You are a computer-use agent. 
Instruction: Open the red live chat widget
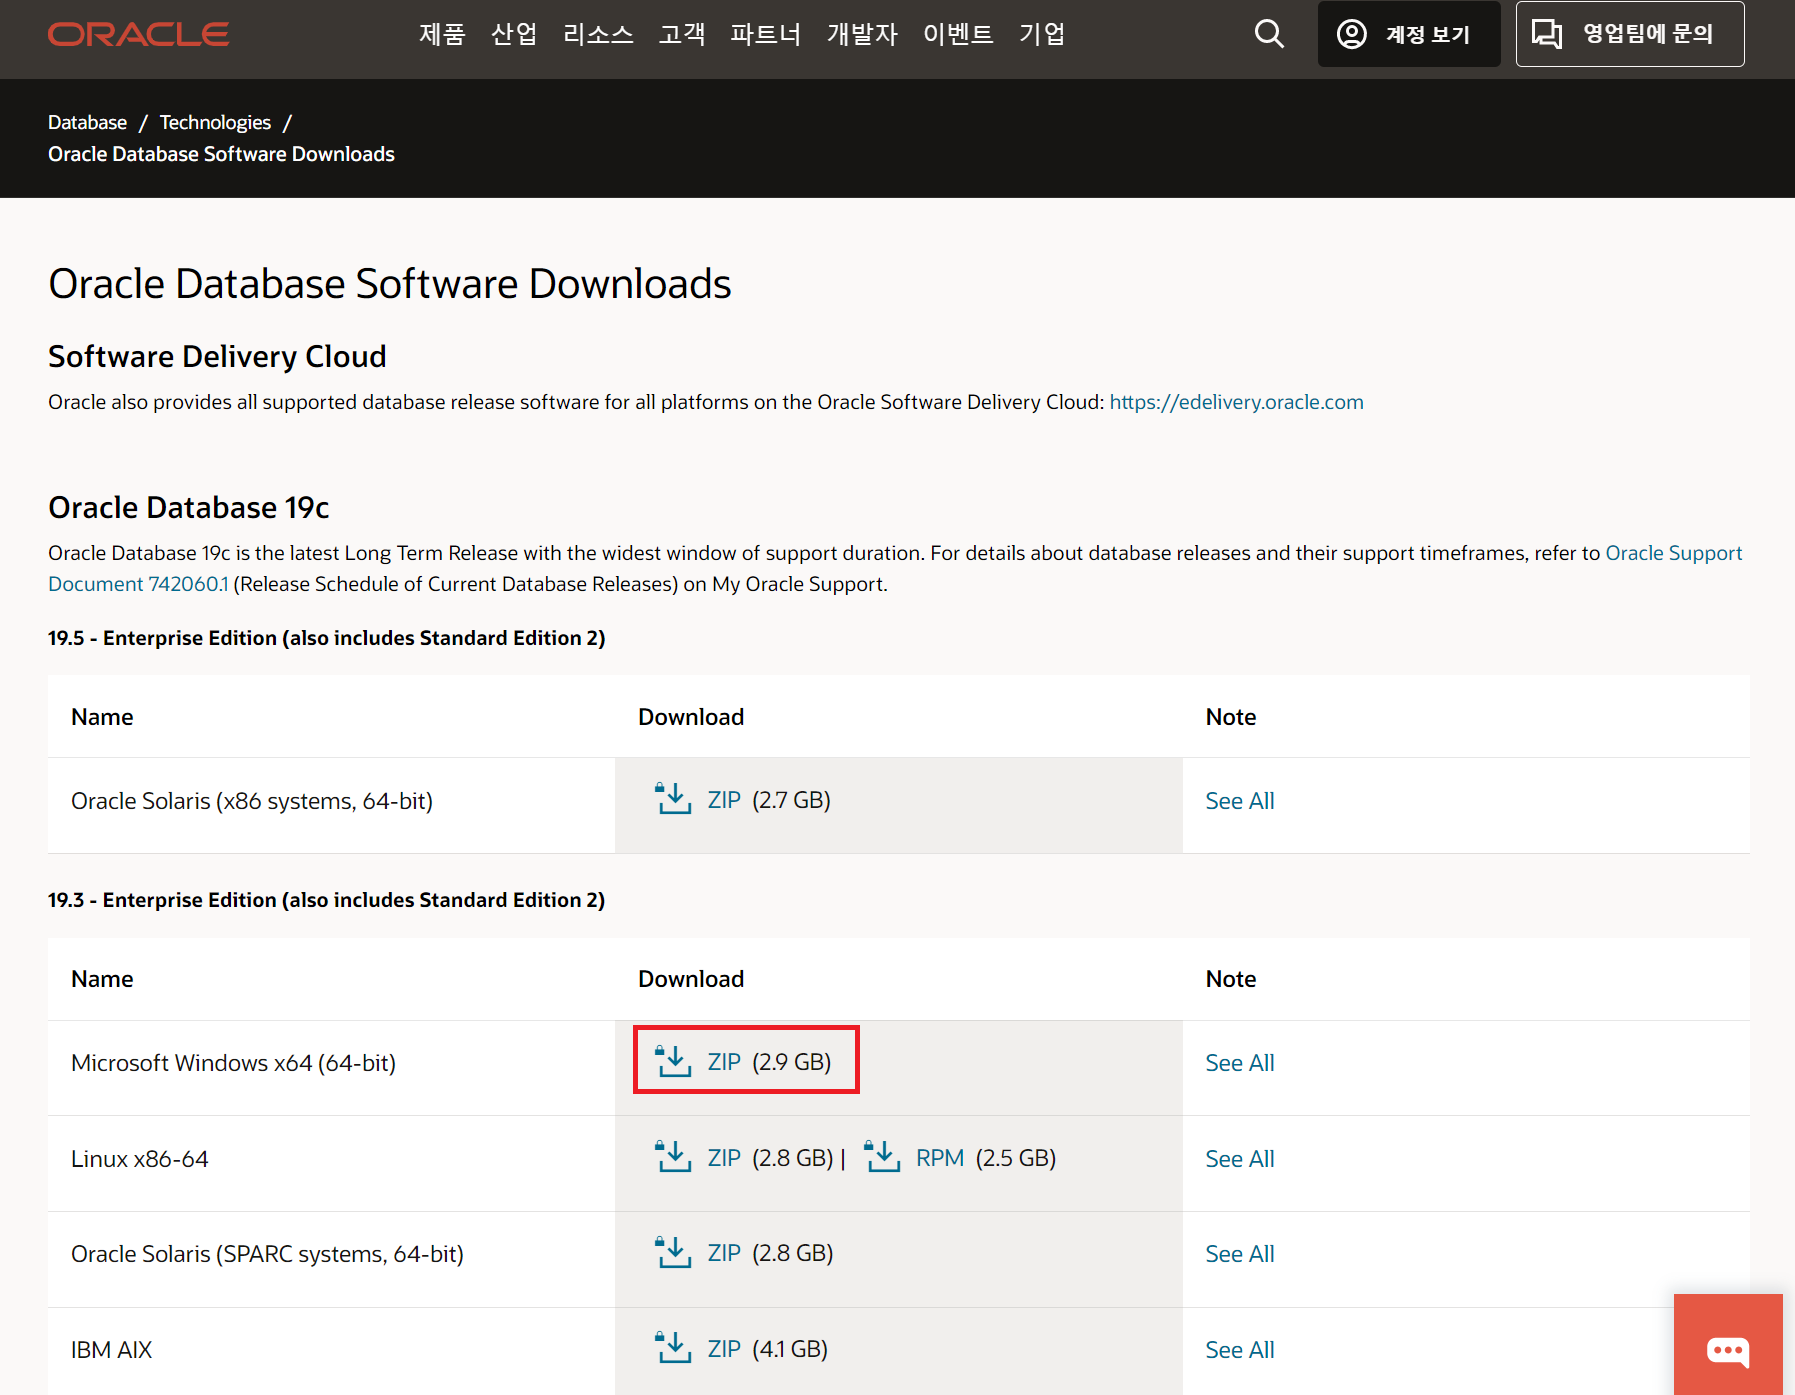point(1728,1346)
